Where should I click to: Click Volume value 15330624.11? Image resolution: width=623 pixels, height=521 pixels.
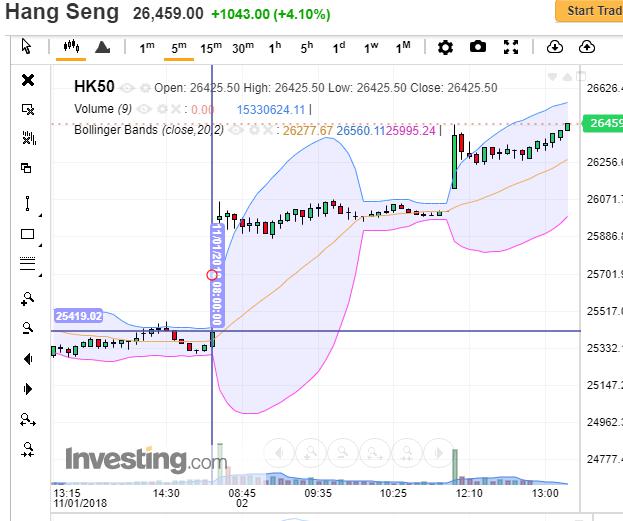pos(271,109)
